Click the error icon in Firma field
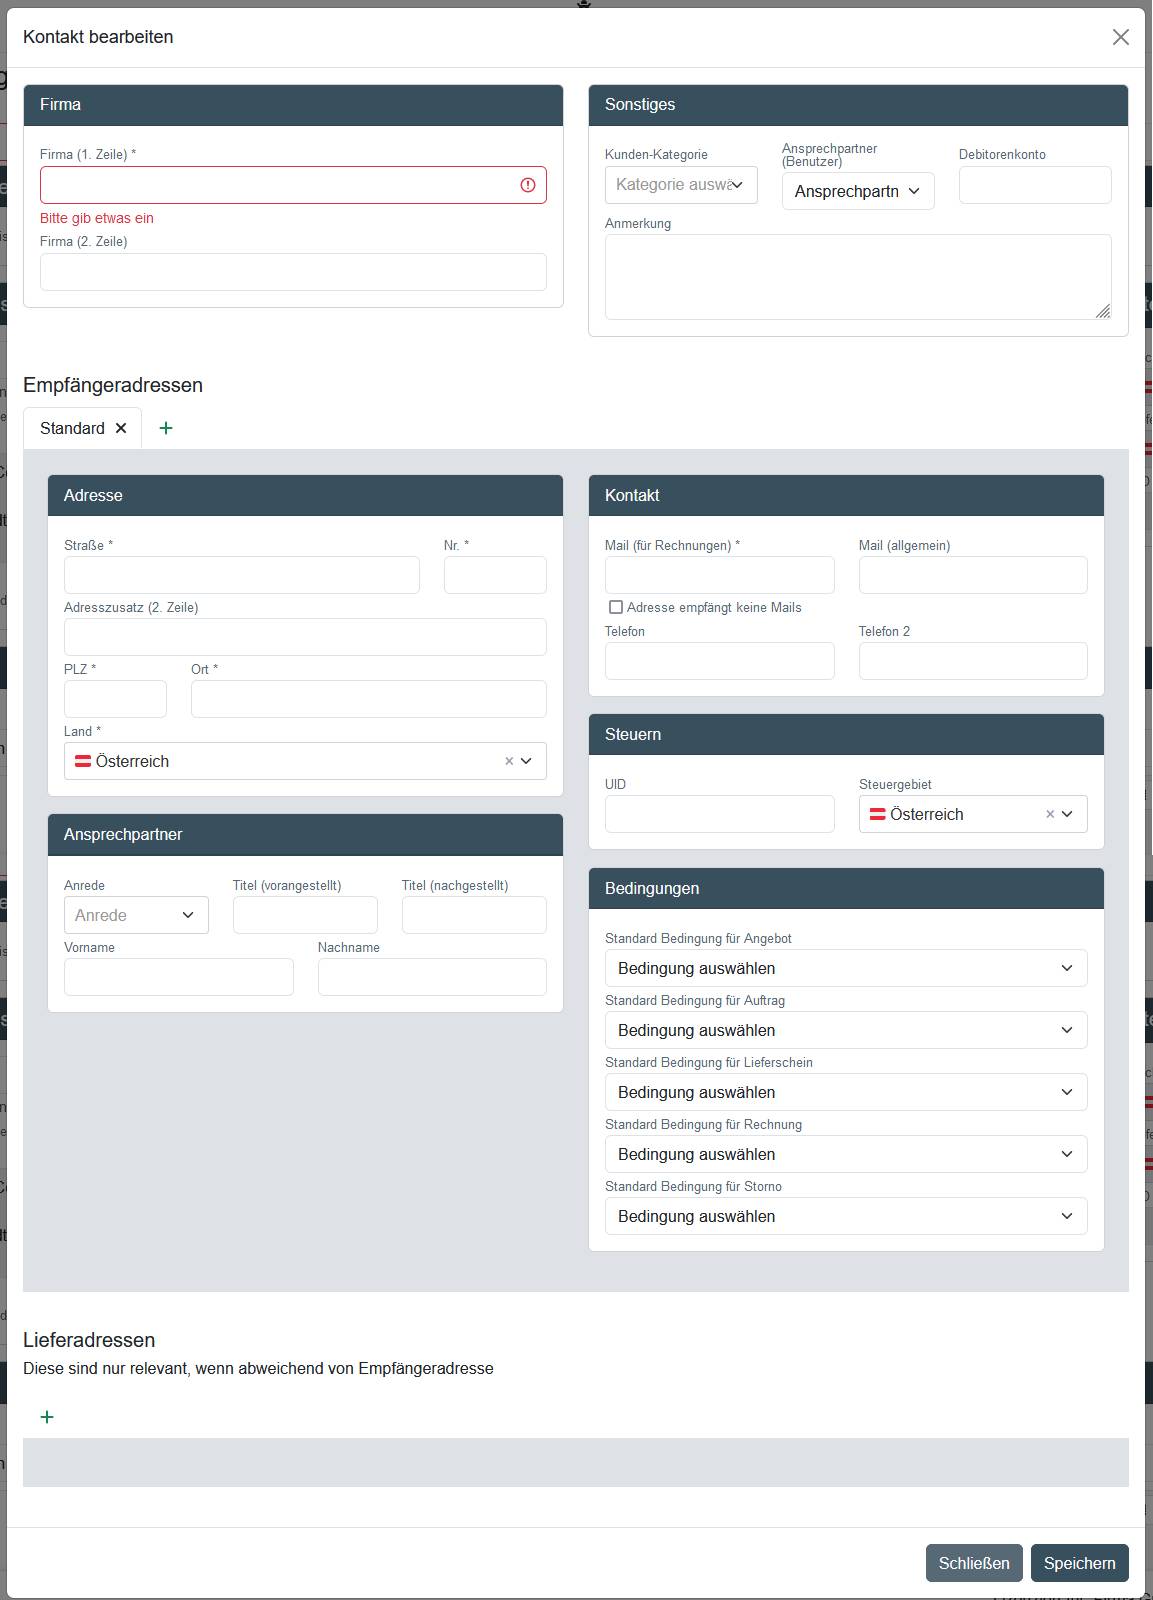Viewport: 1153px width, 1600px height. (528, 185)
